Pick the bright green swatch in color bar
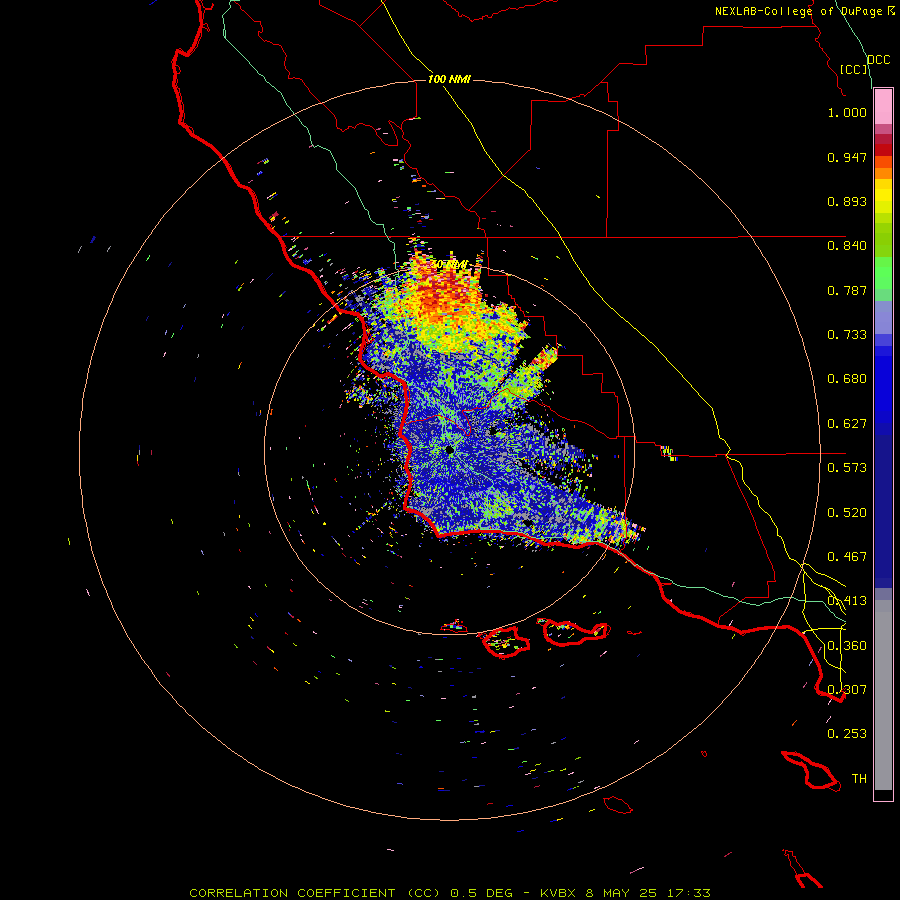This screenshot has width=900, height=900. coord(883,273)
